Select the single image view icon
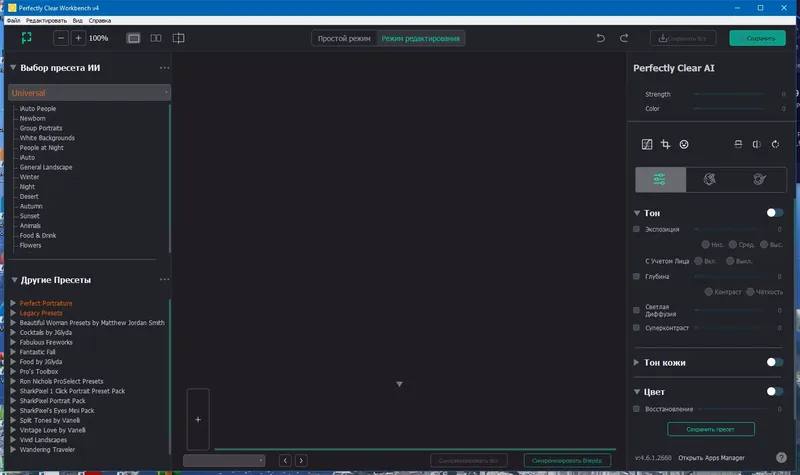 [x=134, y=38]
